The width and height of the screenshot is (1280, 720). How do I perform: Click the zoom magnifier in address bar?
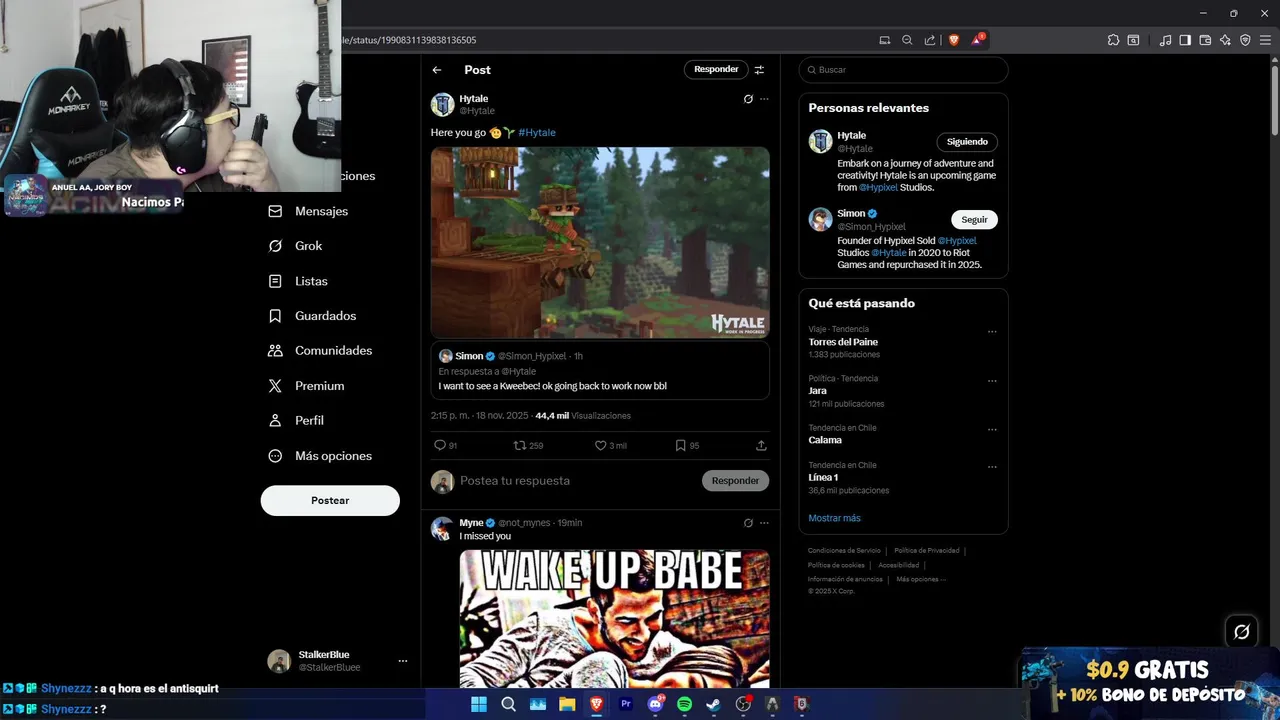tap(907, 40)
